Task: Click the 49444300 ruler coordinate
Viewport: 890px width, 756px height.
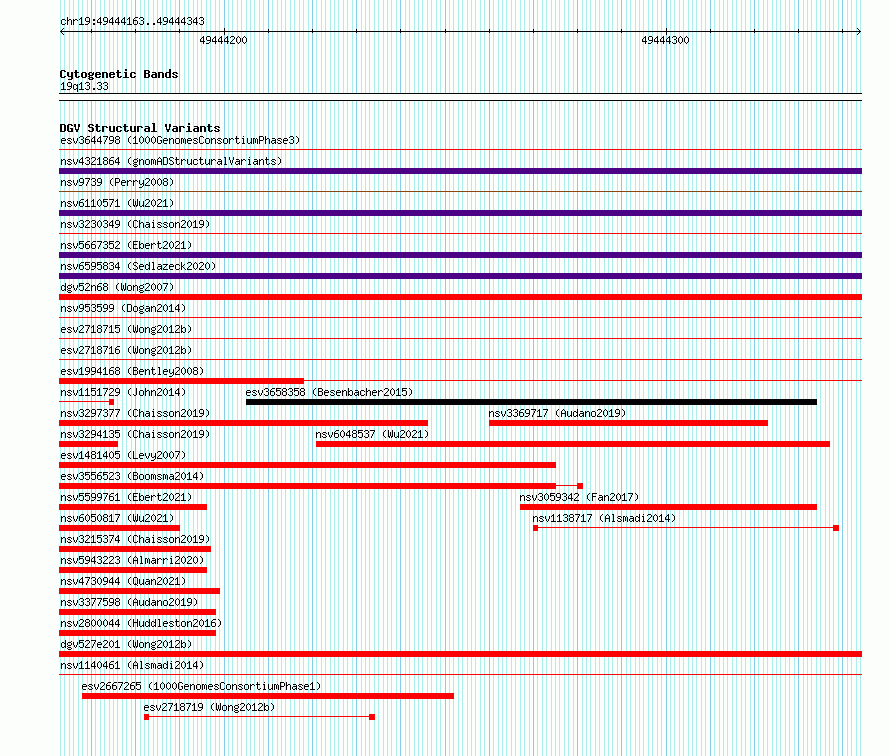Action: click(x=665, y=40)
